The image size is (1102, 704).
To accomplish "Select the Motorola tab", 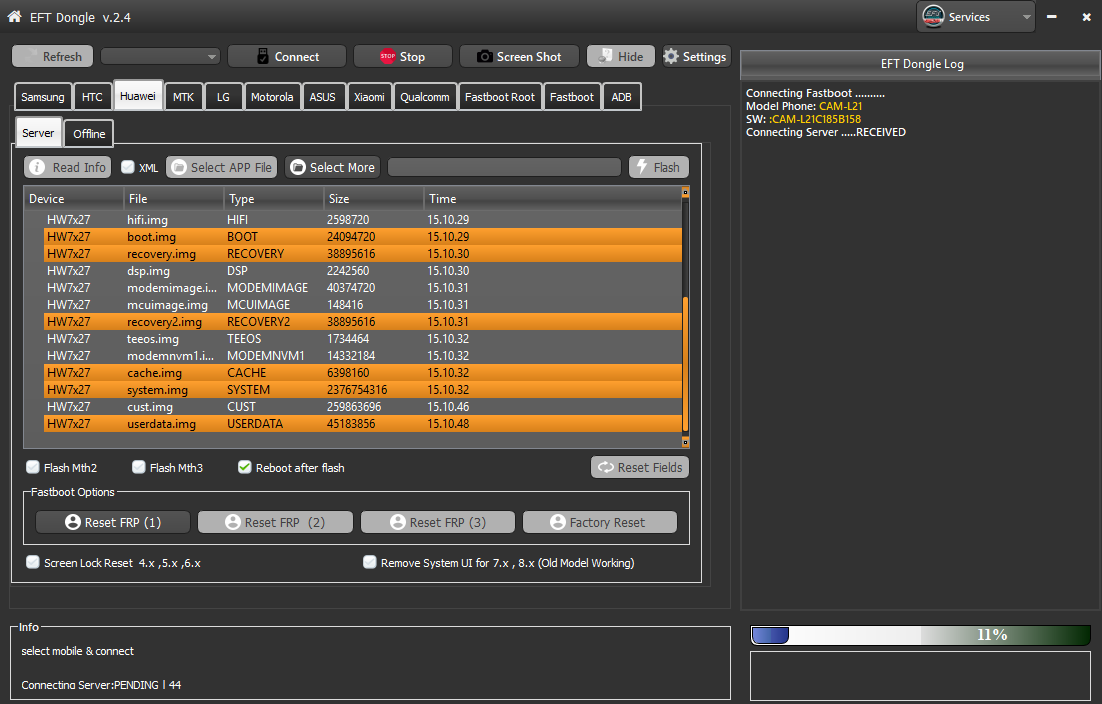I will coord(272,97).
